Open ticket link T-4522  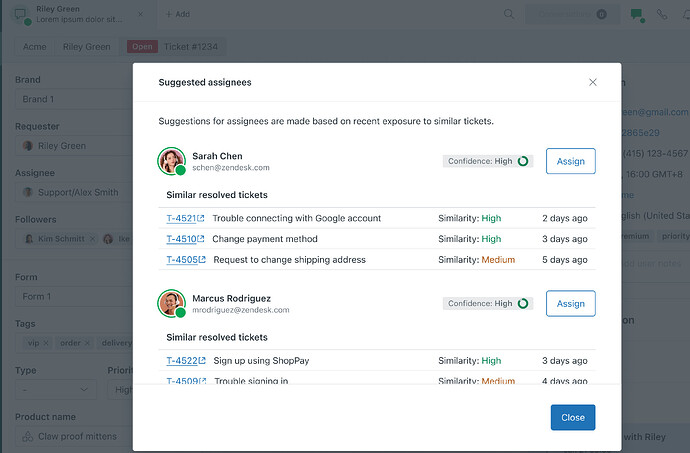pos(186,361)
